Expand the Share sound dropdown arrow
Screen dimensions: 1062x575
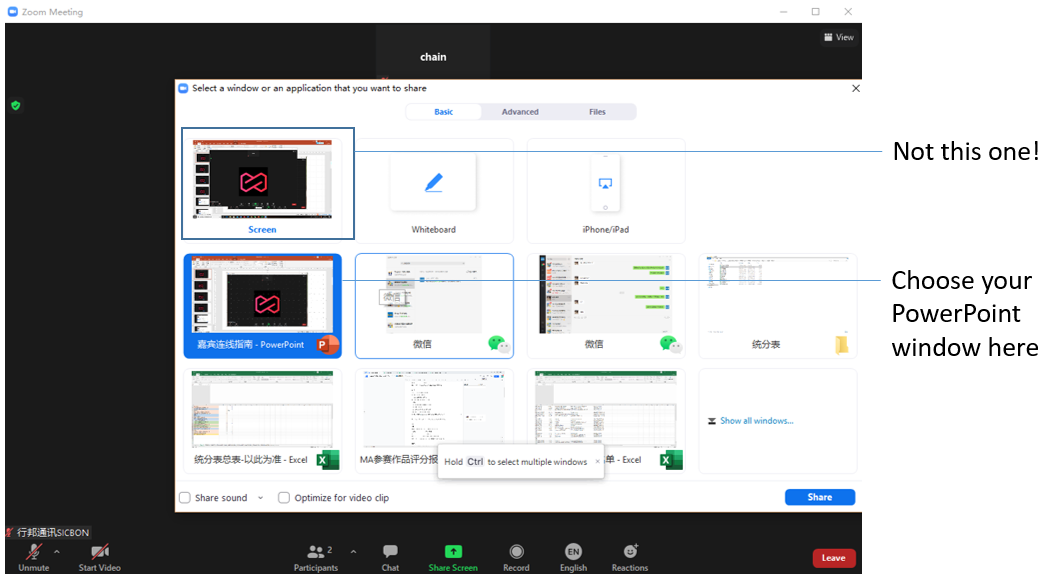coord(261,498)
